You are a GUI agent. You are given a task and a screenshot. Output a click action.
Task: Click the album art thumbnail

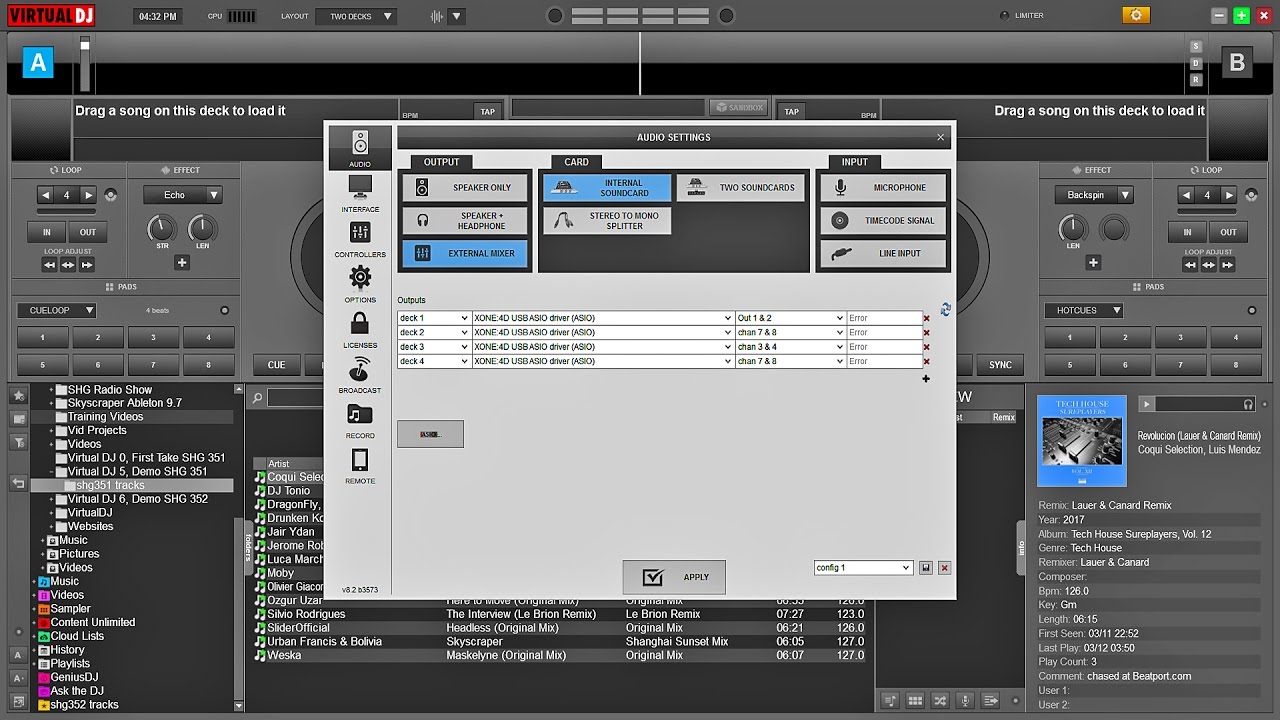tap(1082, 441)
